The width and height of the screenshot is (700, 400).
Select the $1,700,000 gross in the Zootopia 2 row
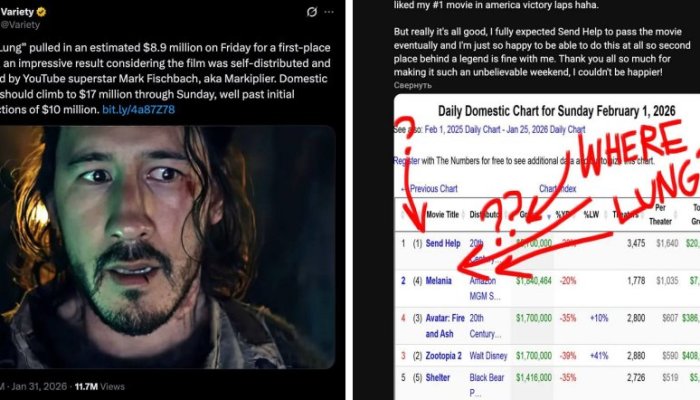click(x=533, y=356)
